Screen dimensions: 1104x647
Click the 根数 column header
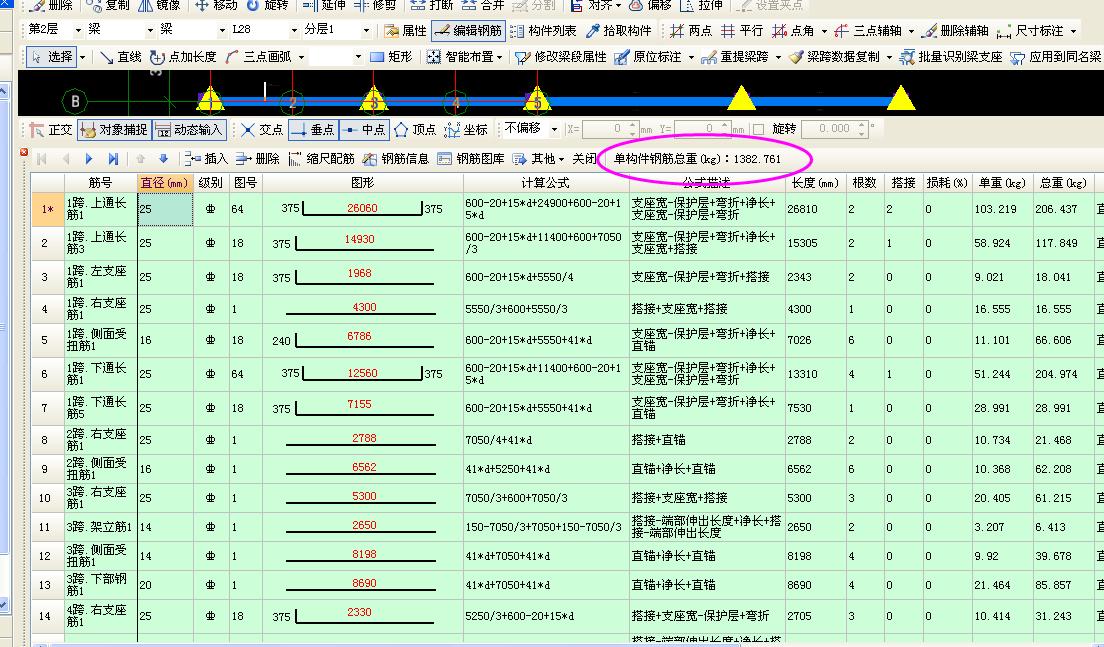point(864,183)
